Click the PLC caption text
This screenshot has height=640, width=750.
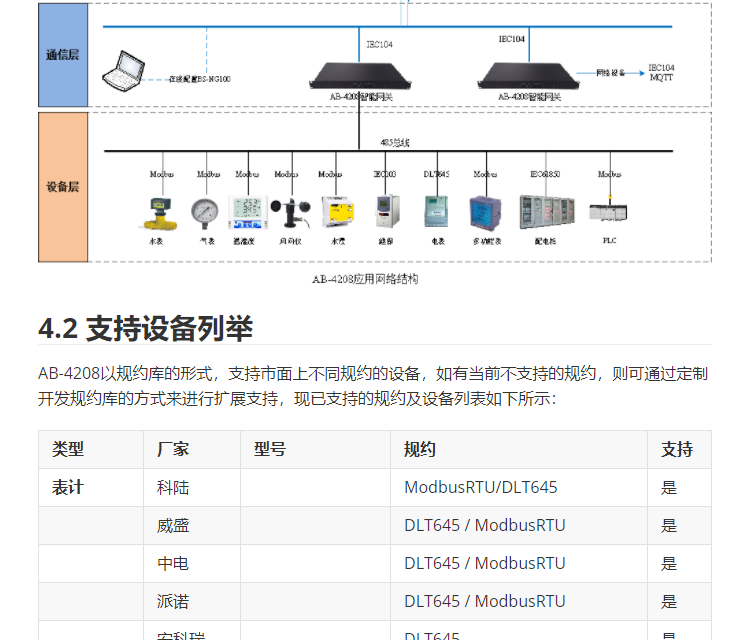pos(609,241)
